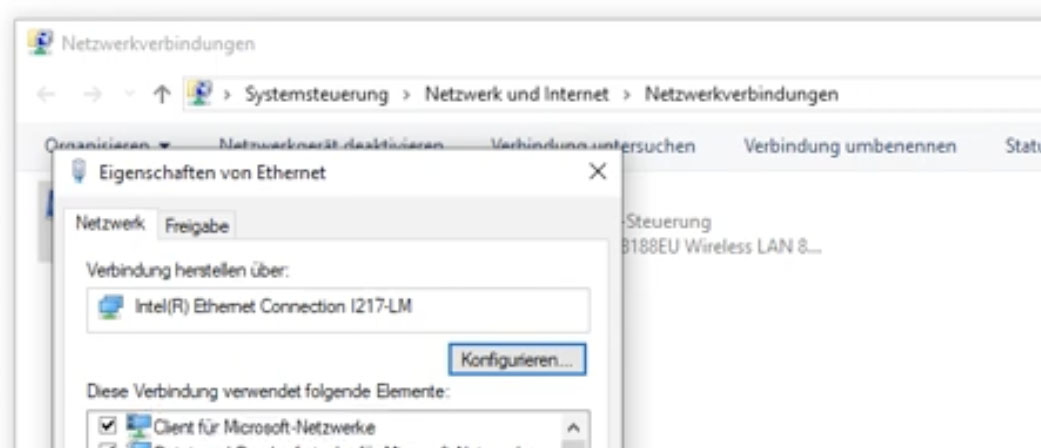
Task: Select the Wireless LAN adapter entry text
Action: (722, 246)
